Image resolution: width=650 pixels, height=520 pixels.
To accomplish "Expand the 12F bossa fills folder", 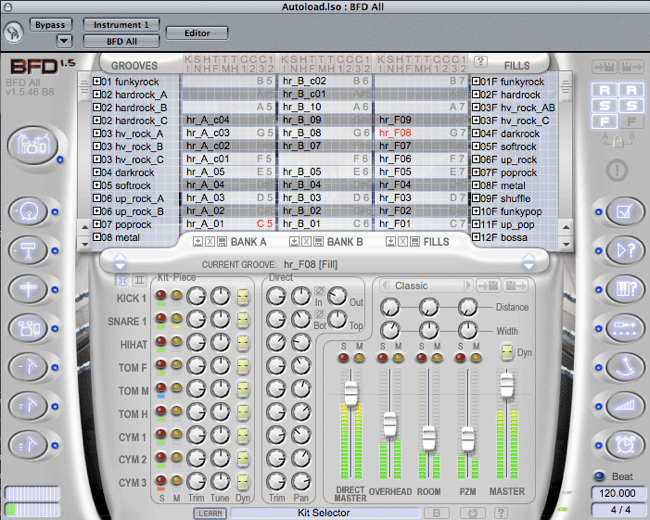I will [x=476, y=237].
